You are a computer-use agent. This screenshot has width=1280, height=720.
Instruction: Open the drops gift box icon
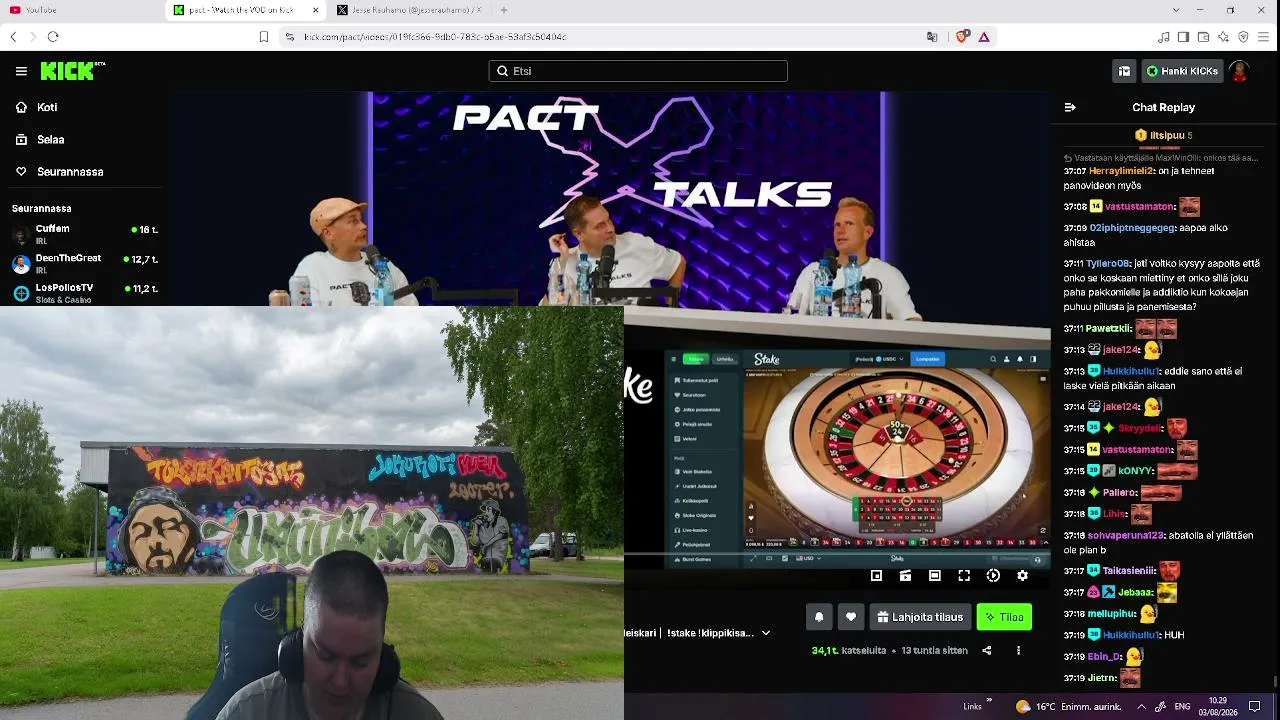[x=1124, y=71]
